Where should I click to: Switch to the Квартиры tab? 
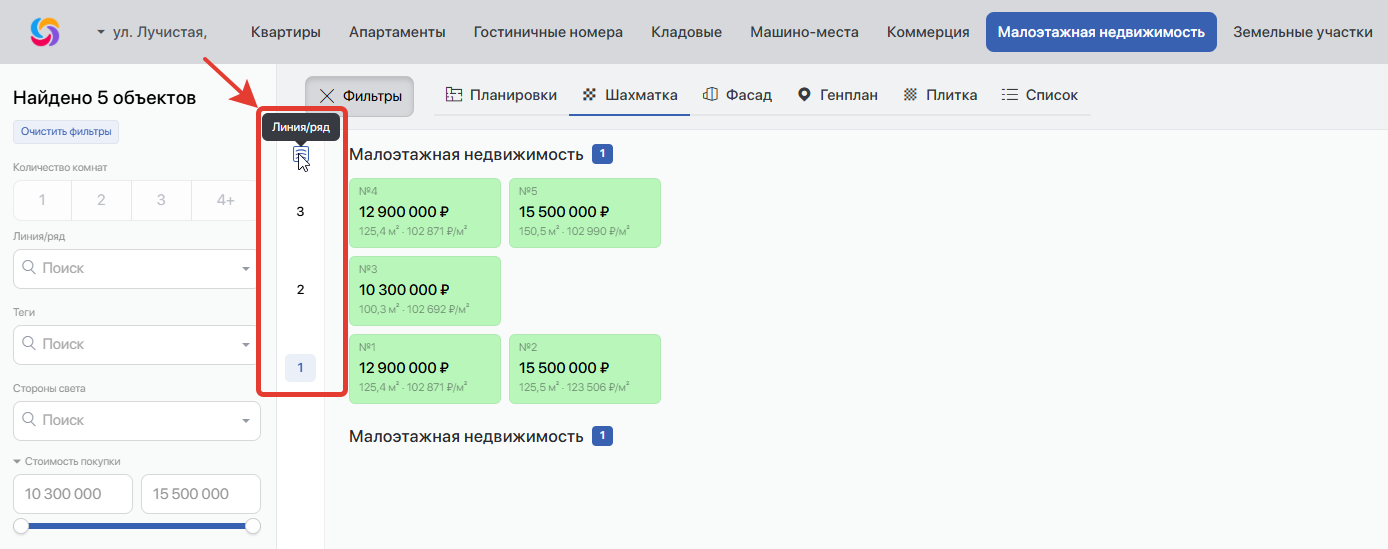[286, 32]
